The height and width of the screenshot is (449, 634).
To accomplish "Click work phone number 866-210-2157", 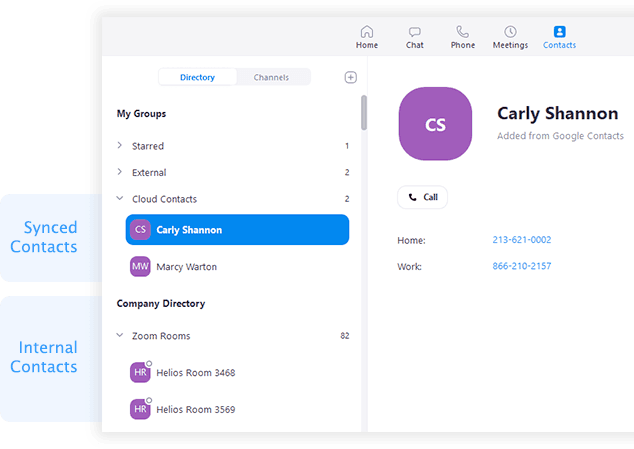I will point(521,266).
